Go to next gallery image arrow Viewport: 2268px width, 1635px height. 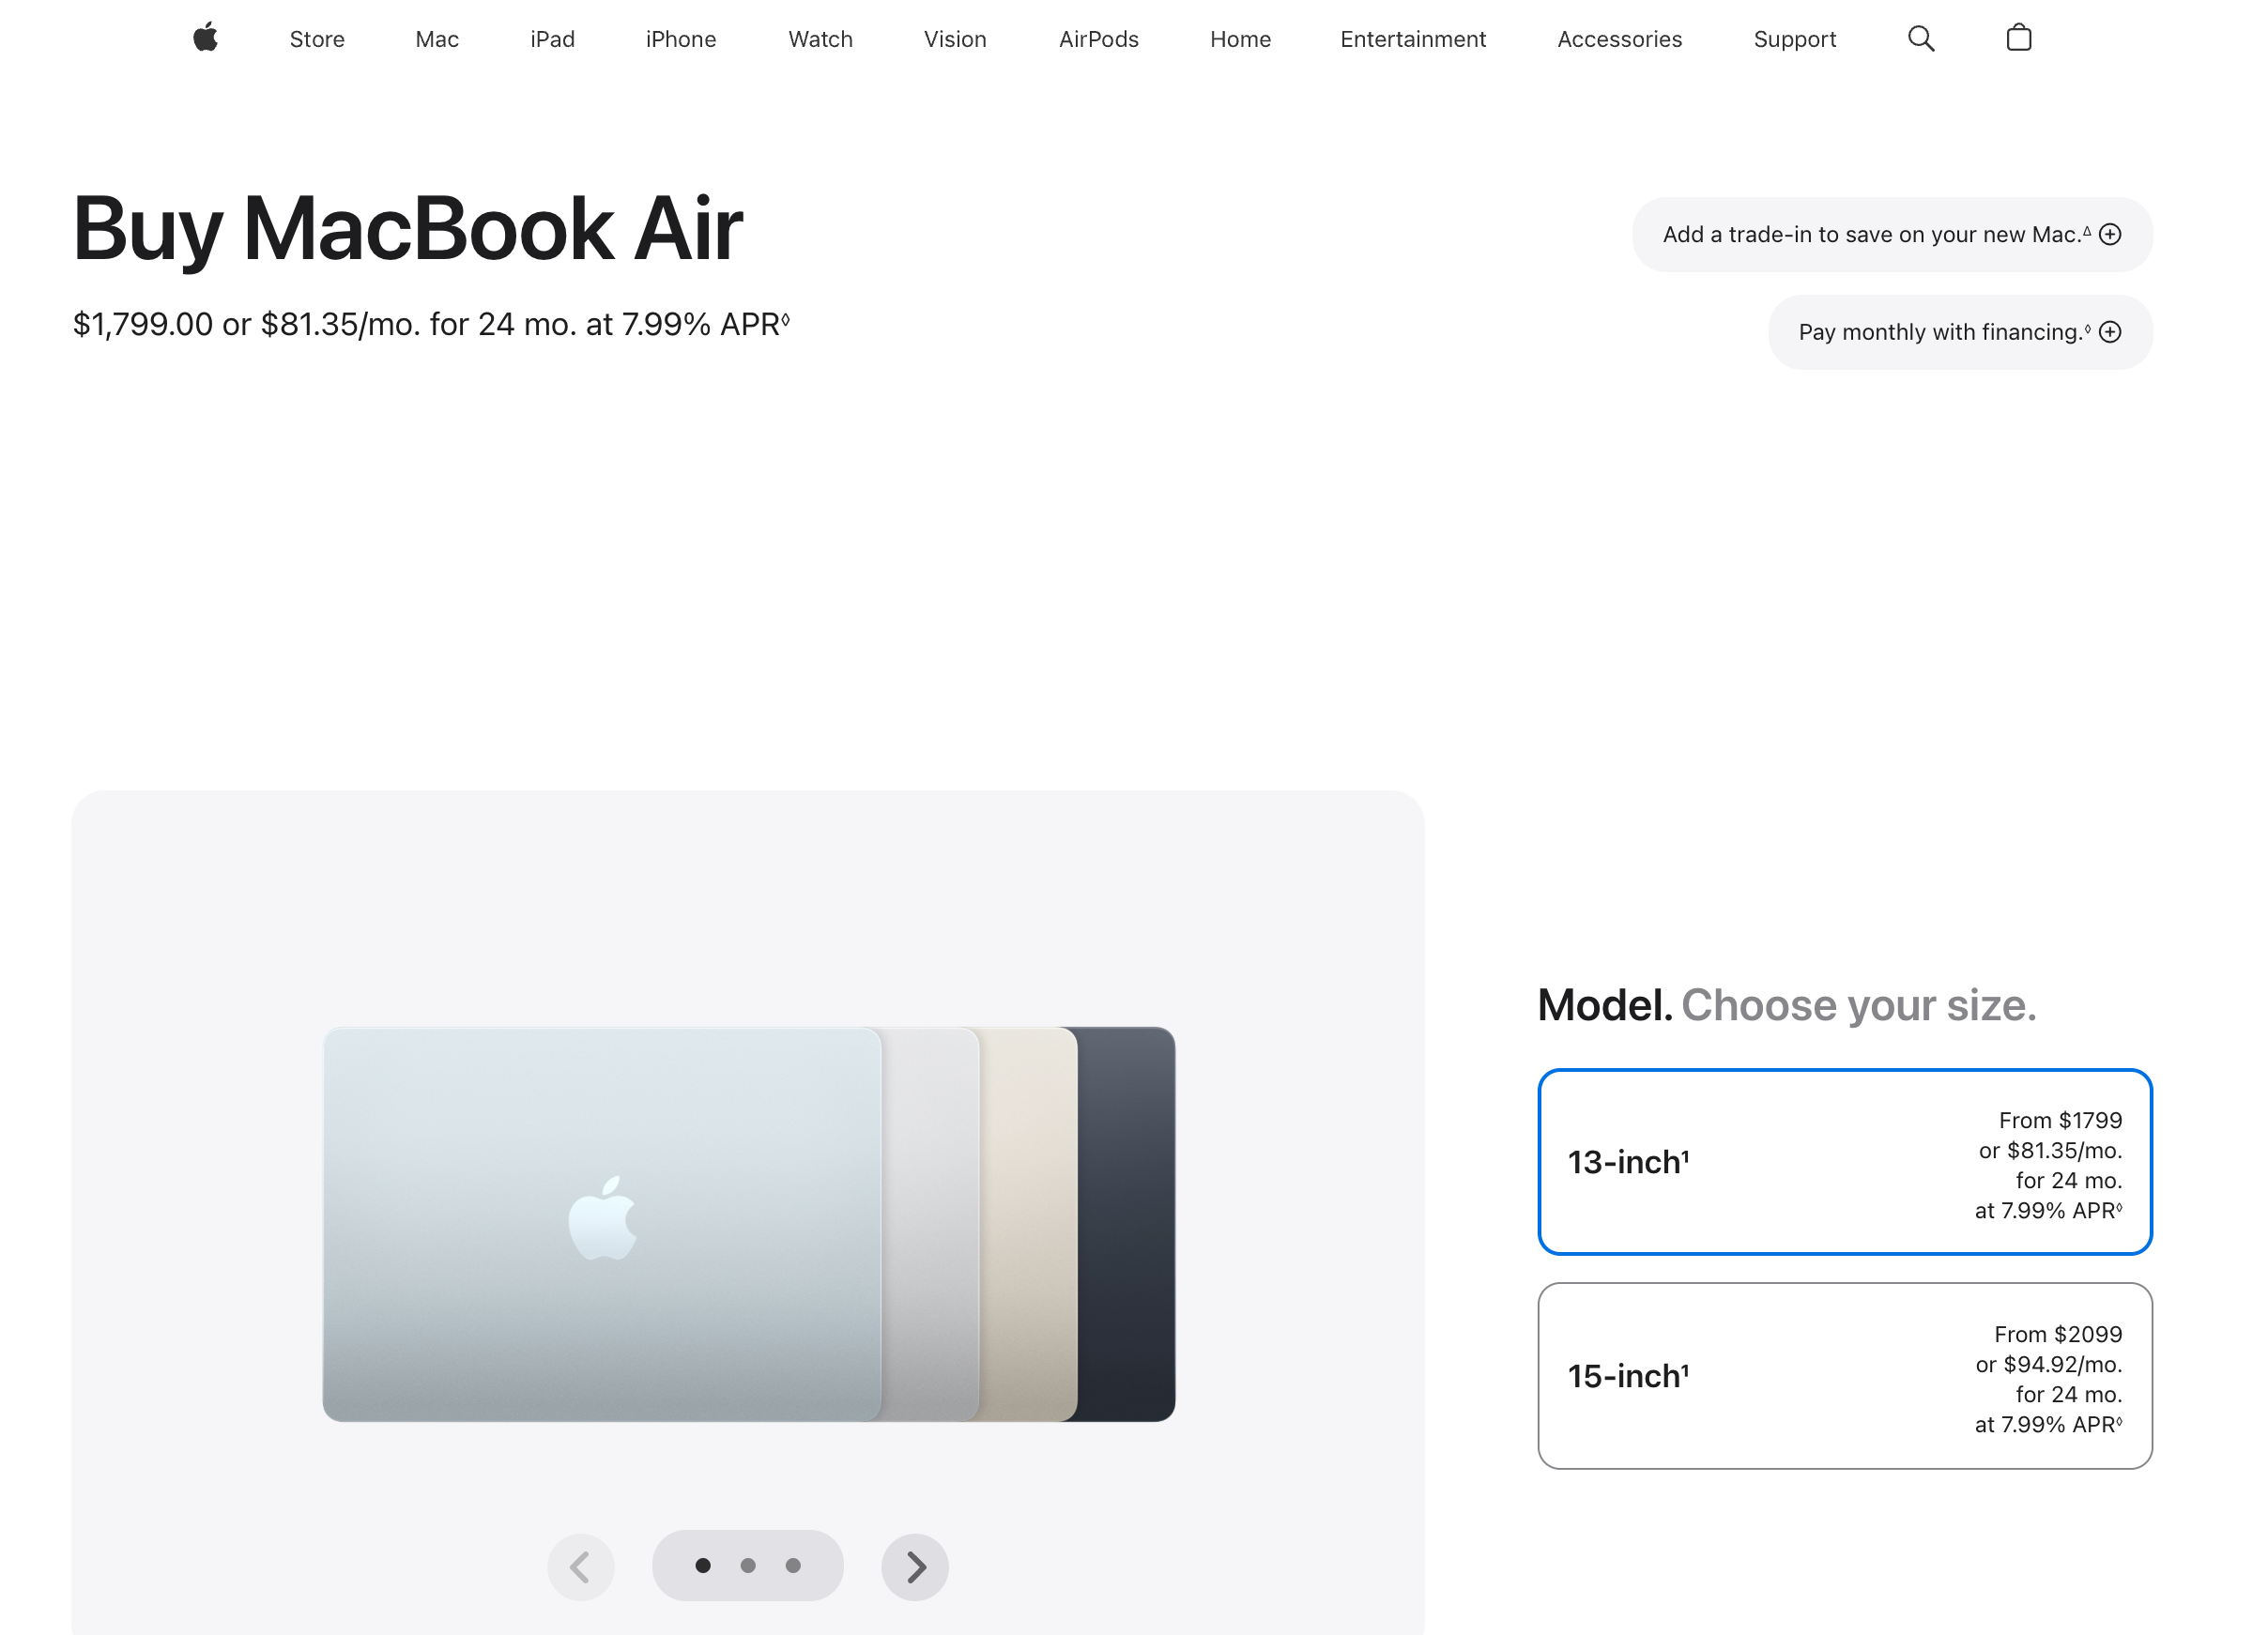pyautogui.click(x=915, y=1567)
